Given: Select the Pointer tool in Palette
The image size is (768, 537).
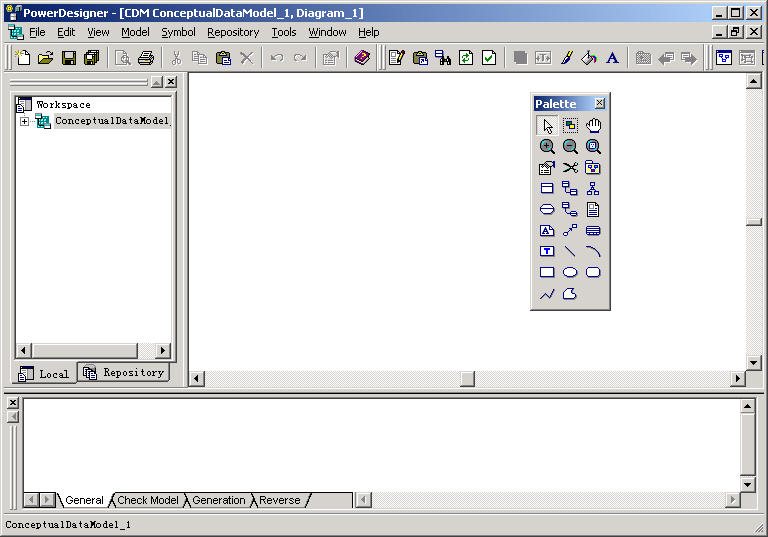Looking at the screenshot, I should [x=547, y=125].
